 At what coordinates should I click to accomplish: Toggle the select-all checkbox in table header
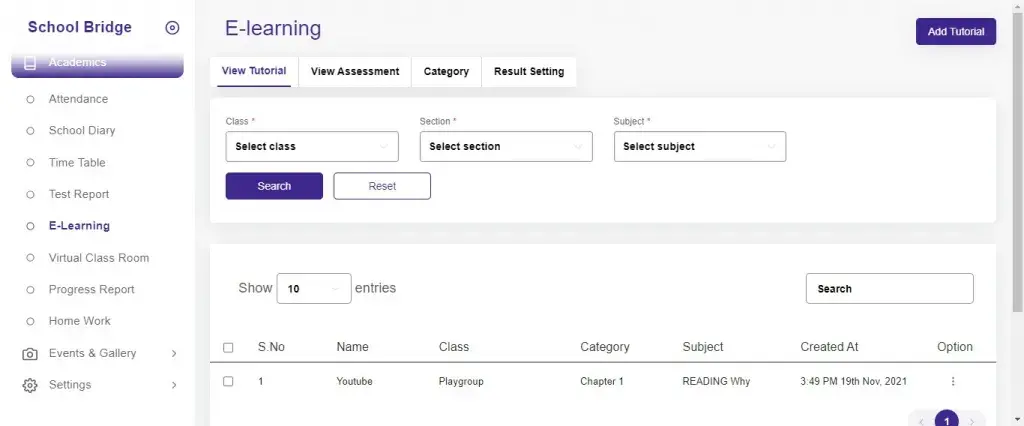click(x=228, y=348)
